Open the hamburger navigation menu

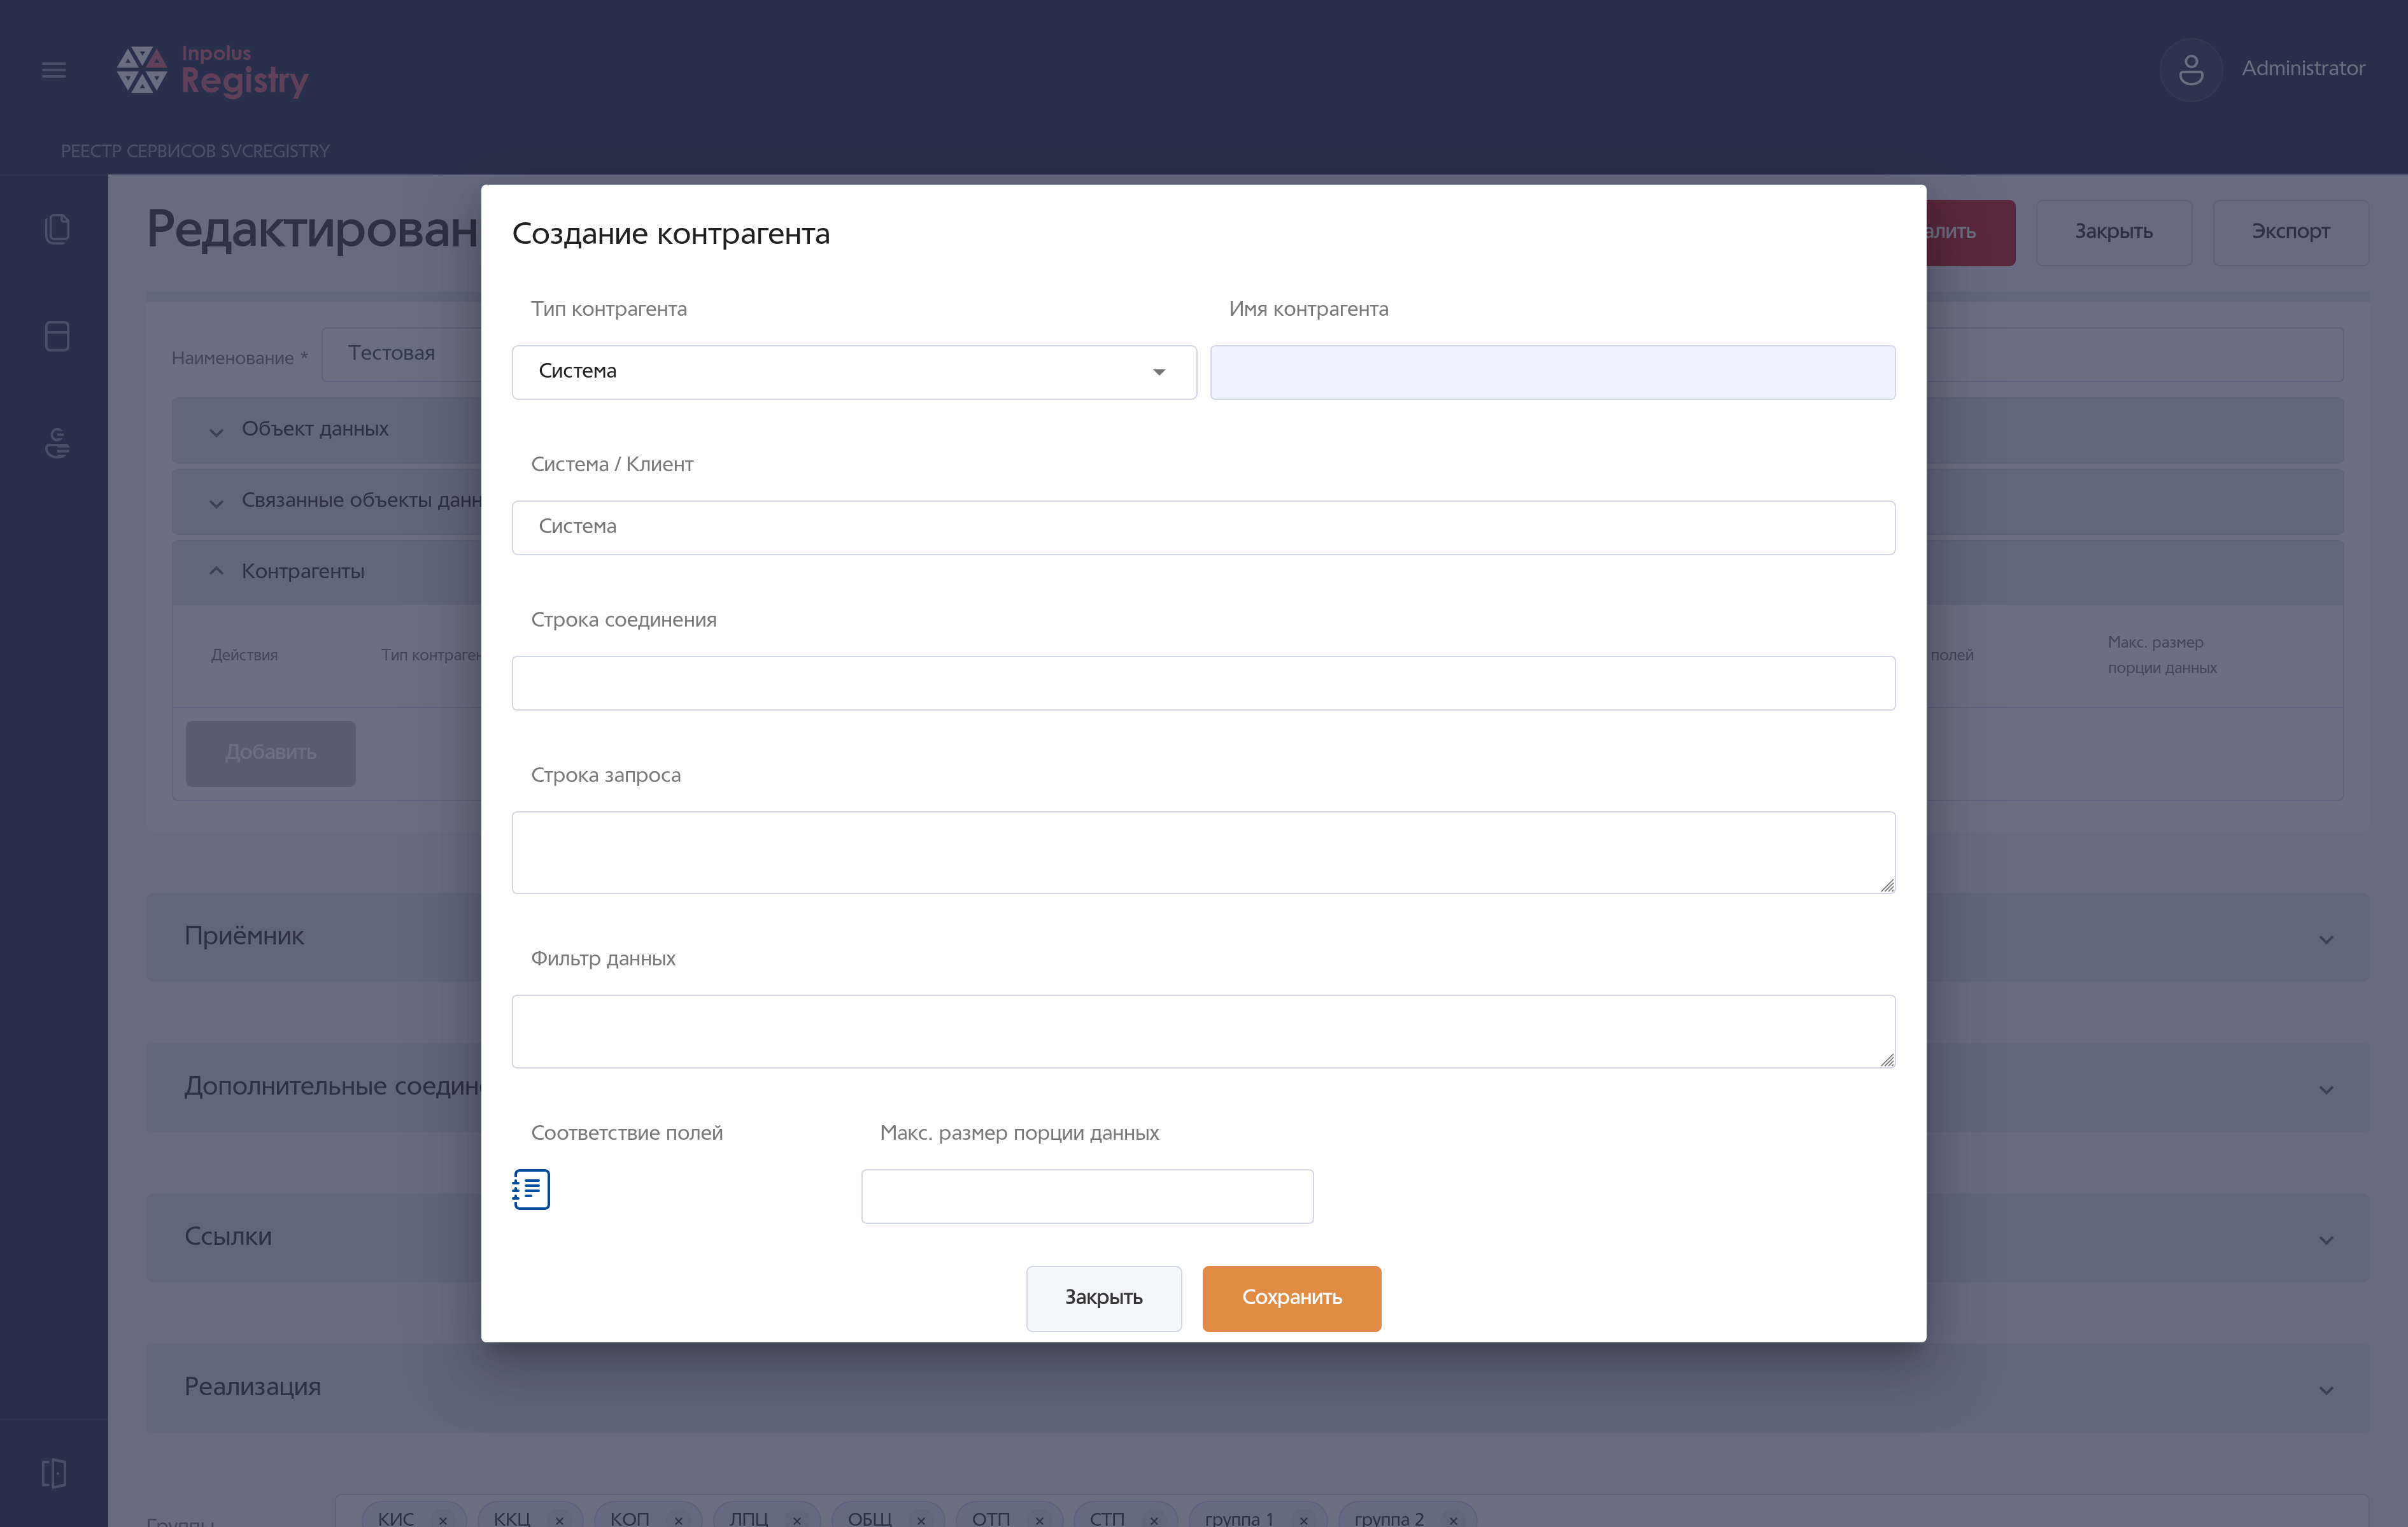tap(54, 70)
